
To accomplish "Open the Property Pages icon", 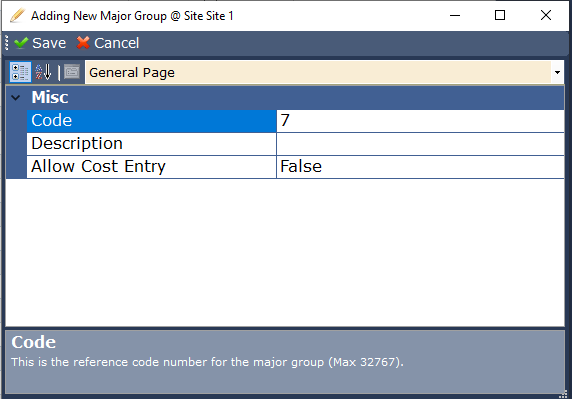I will coord(72,71).
